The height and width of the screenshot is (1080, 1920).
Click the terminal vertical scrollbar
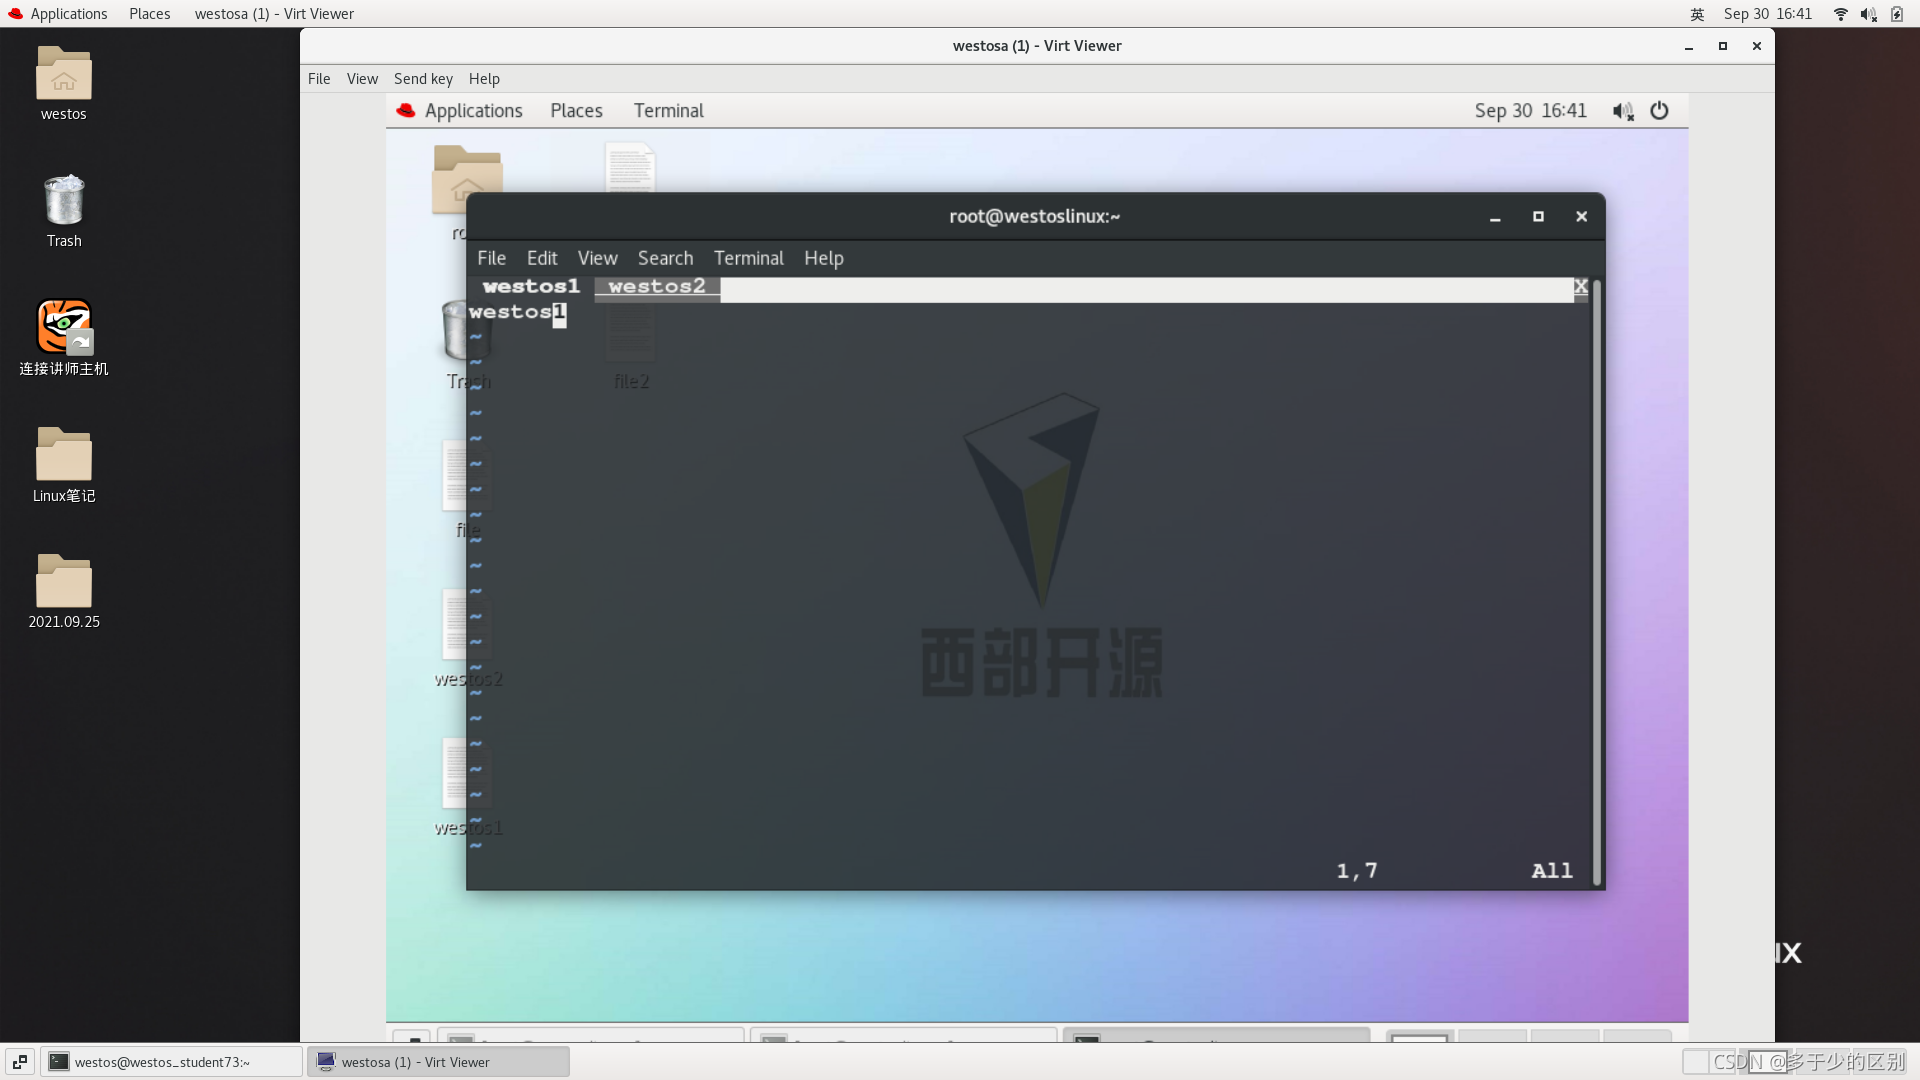(1597, 580)
